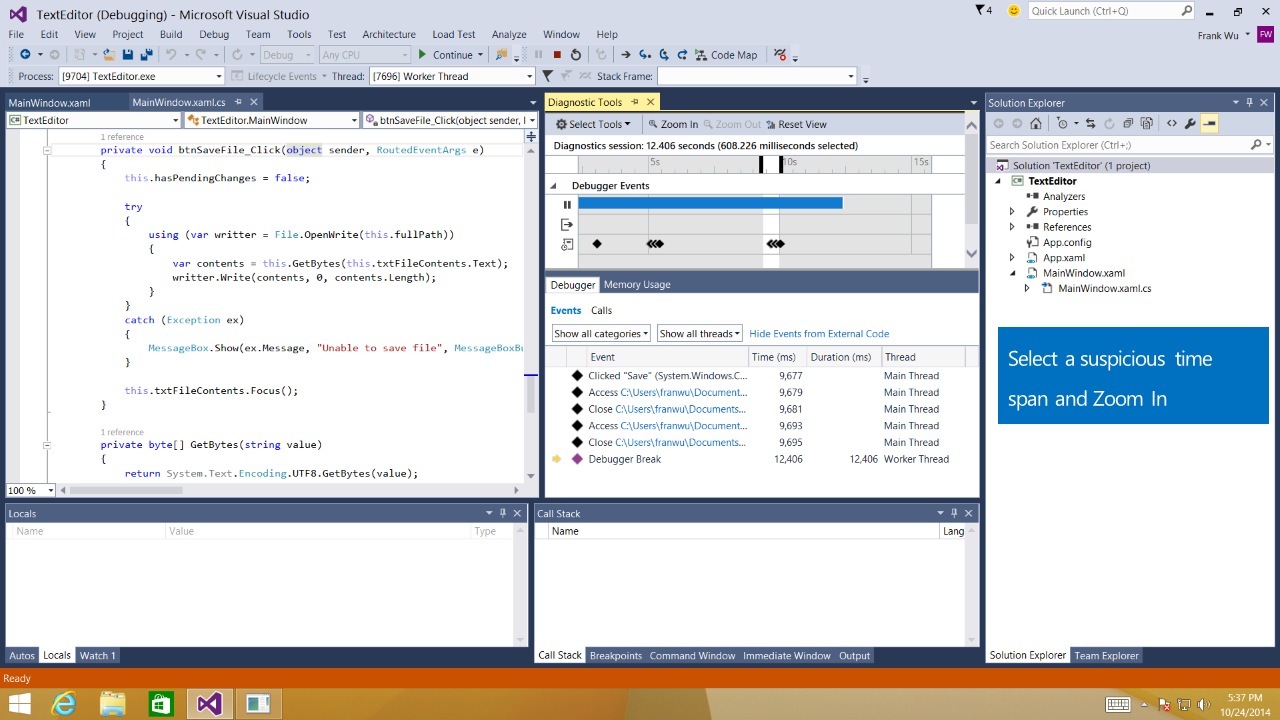The image size is (1280, 720).
Task: Collapse the MainWindow.xaml tree node
Action: pyautogui.click(x=1012, y=273)
